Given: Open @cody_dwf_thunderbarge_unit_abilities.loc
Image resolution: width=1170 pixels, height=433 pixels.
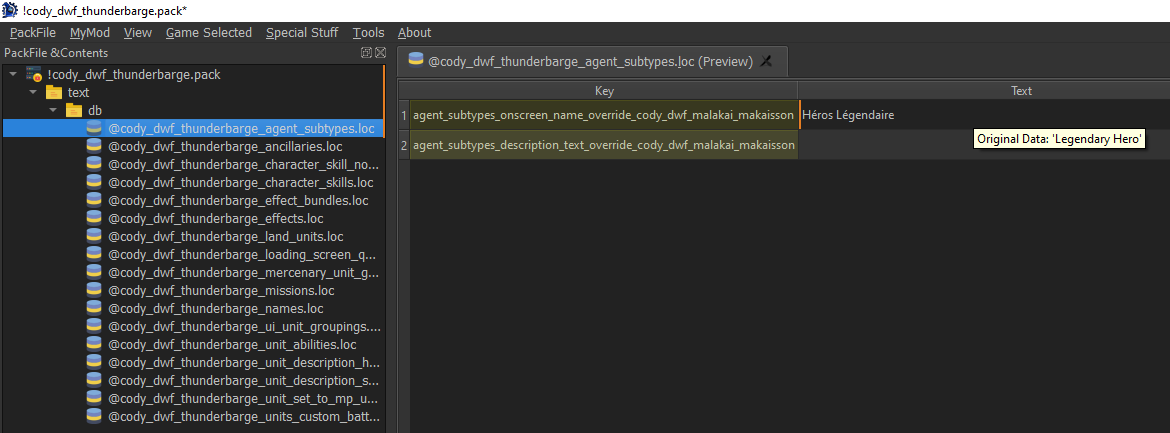Looking at the screenshot, I should click(232, 344).
